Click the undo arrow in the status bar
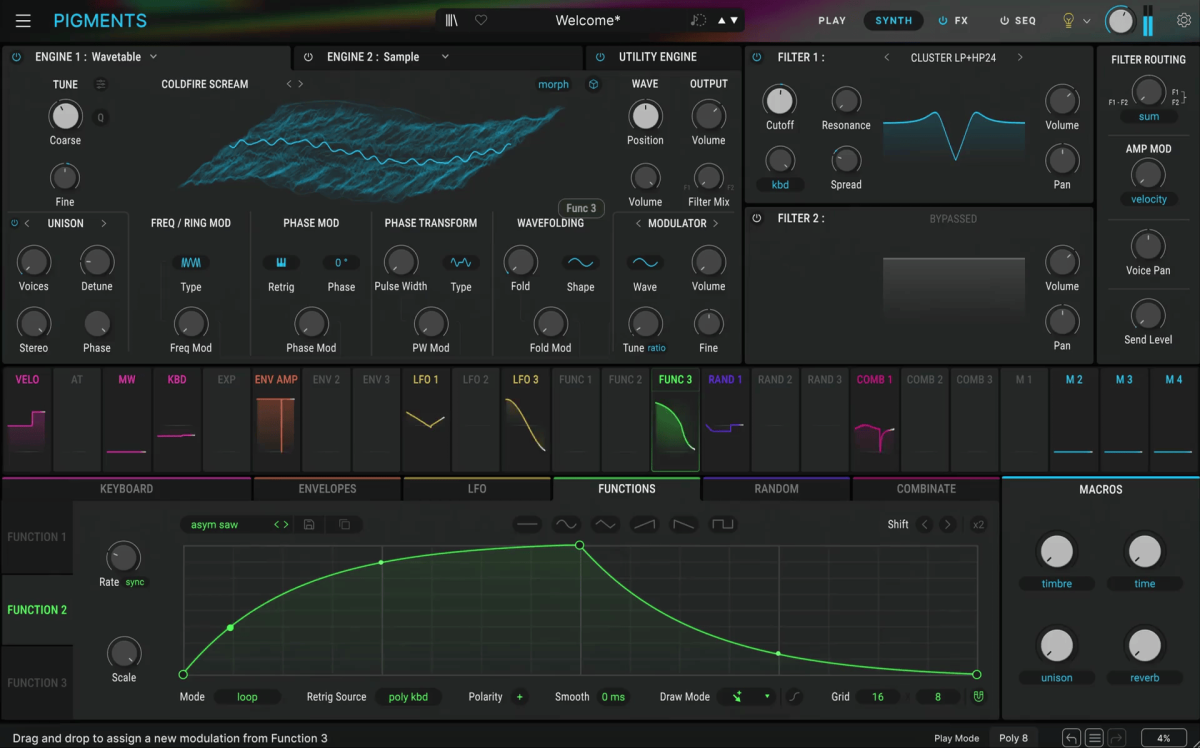The image size is (1200, 748). click(1071, 738)
